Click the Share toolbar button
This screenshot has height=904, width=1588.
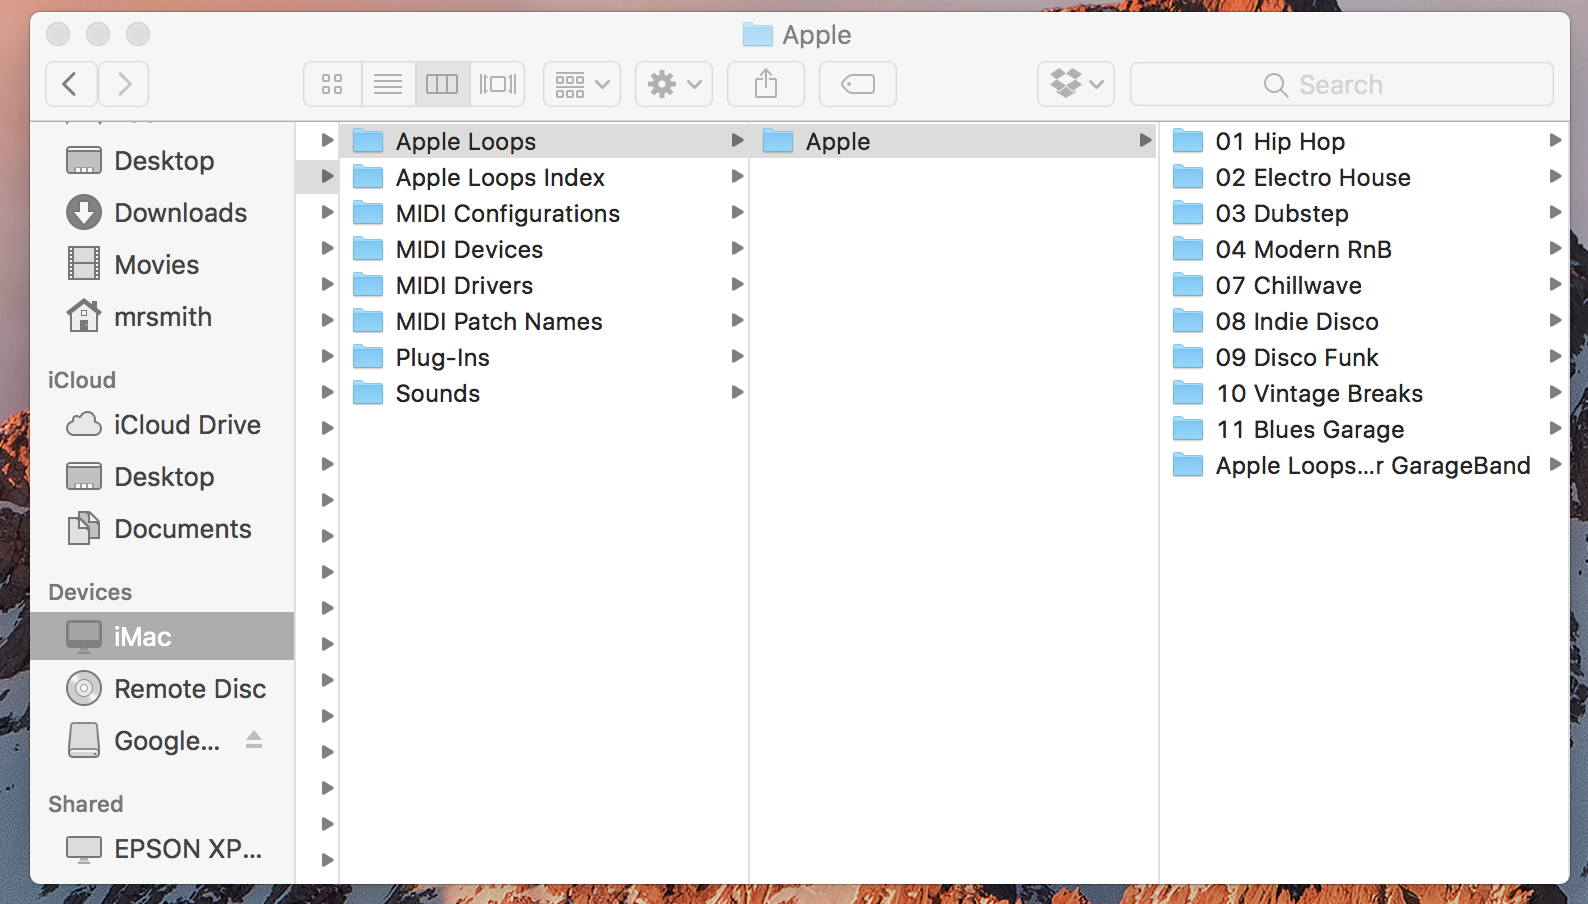point(766,84)
